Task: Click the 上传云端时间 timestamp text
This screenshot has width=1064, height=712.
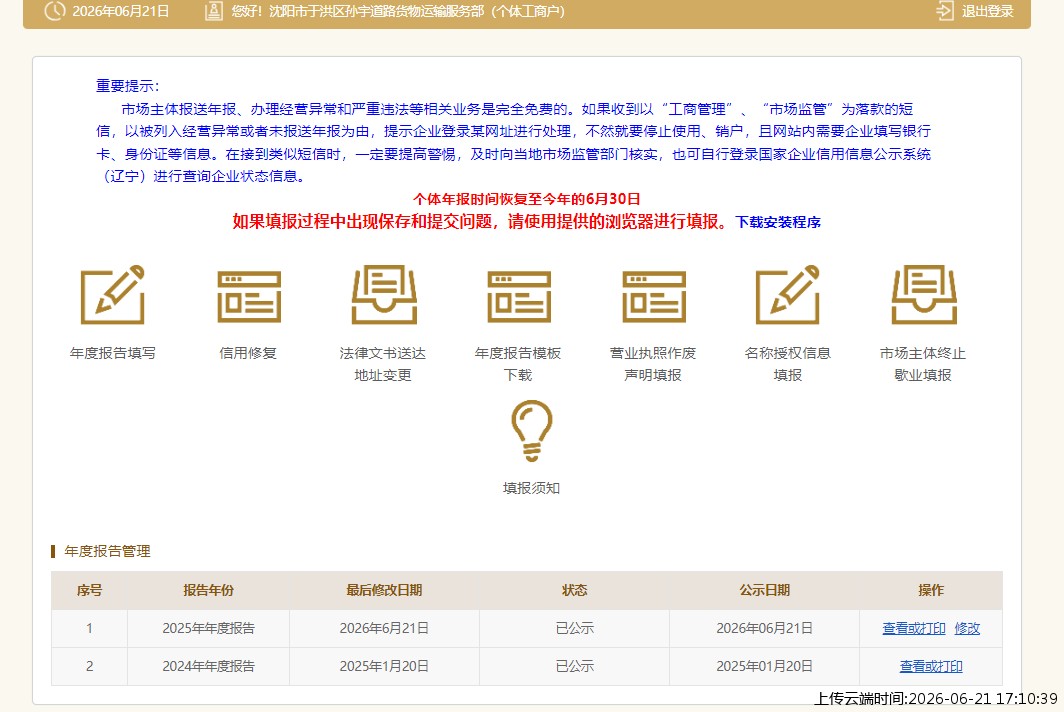Action: pos(936,698)
